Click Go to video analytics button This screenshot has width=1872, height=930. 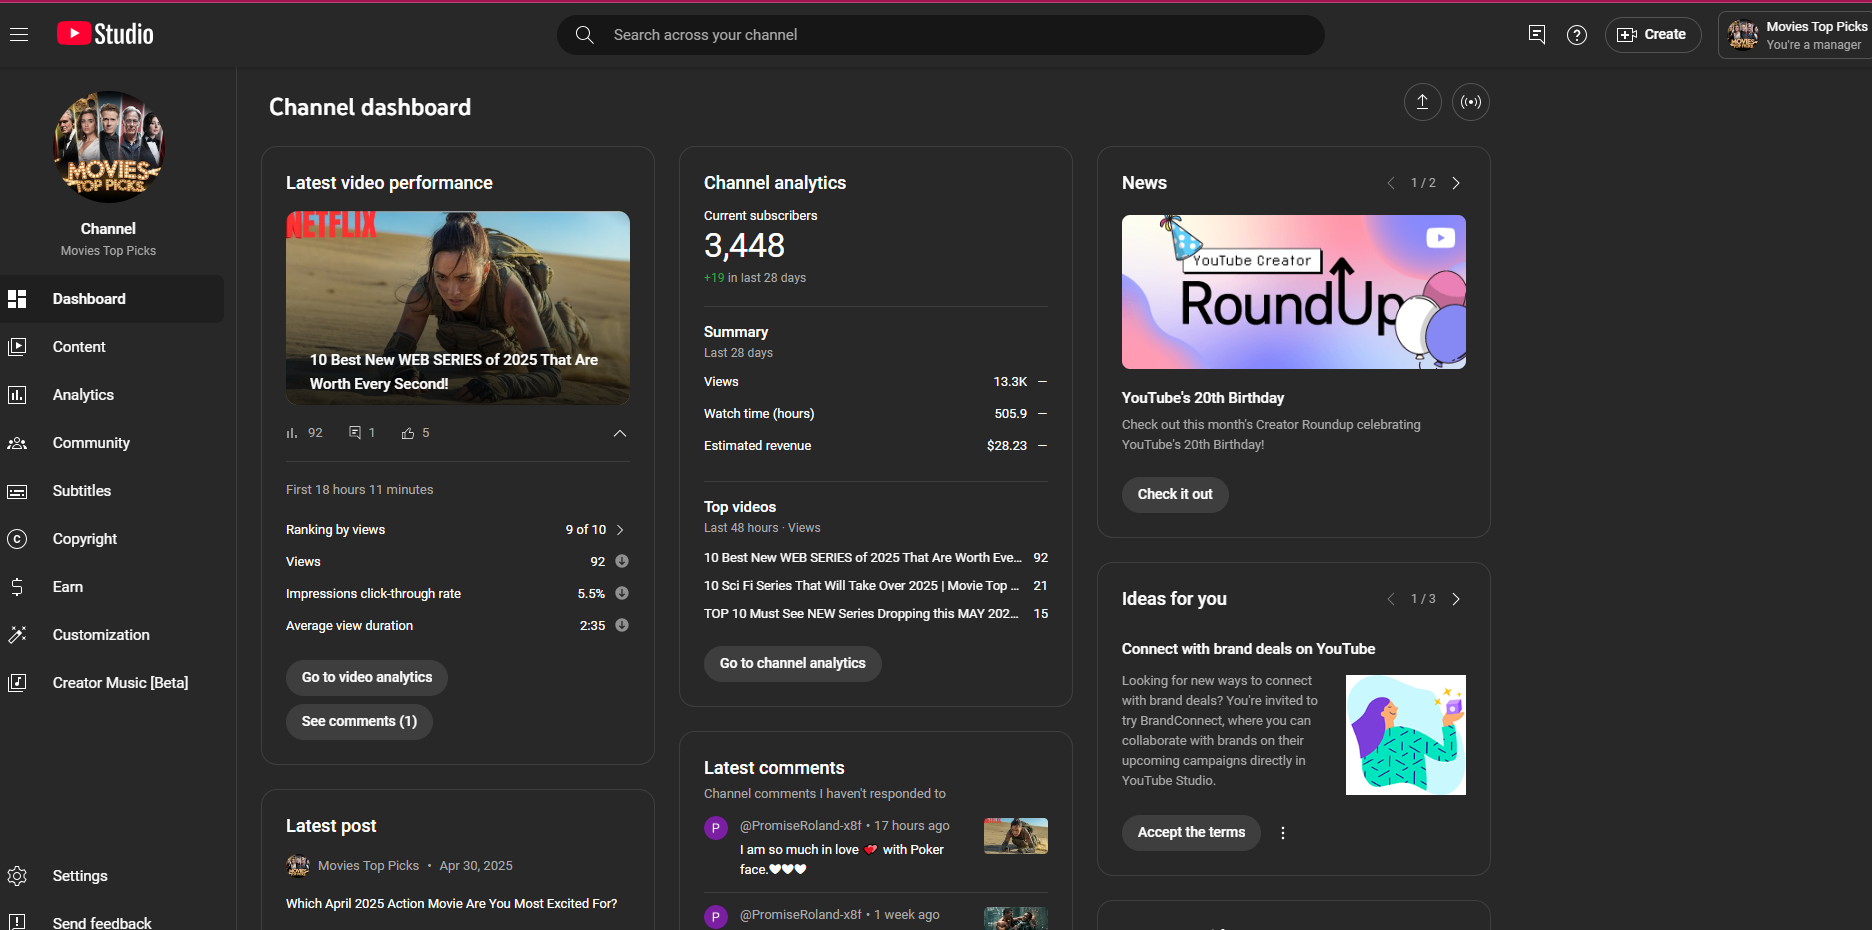(367, 678)
